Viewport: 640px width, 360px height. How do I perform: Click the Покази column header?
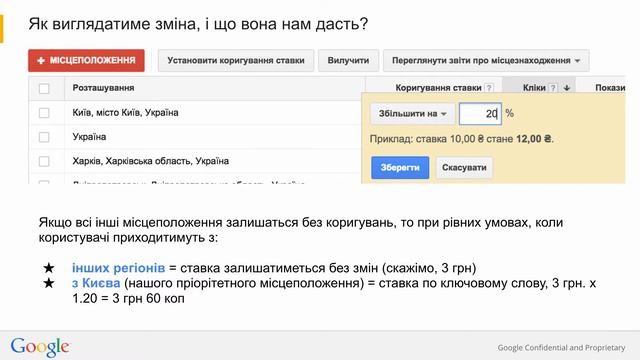pos(610,88)
